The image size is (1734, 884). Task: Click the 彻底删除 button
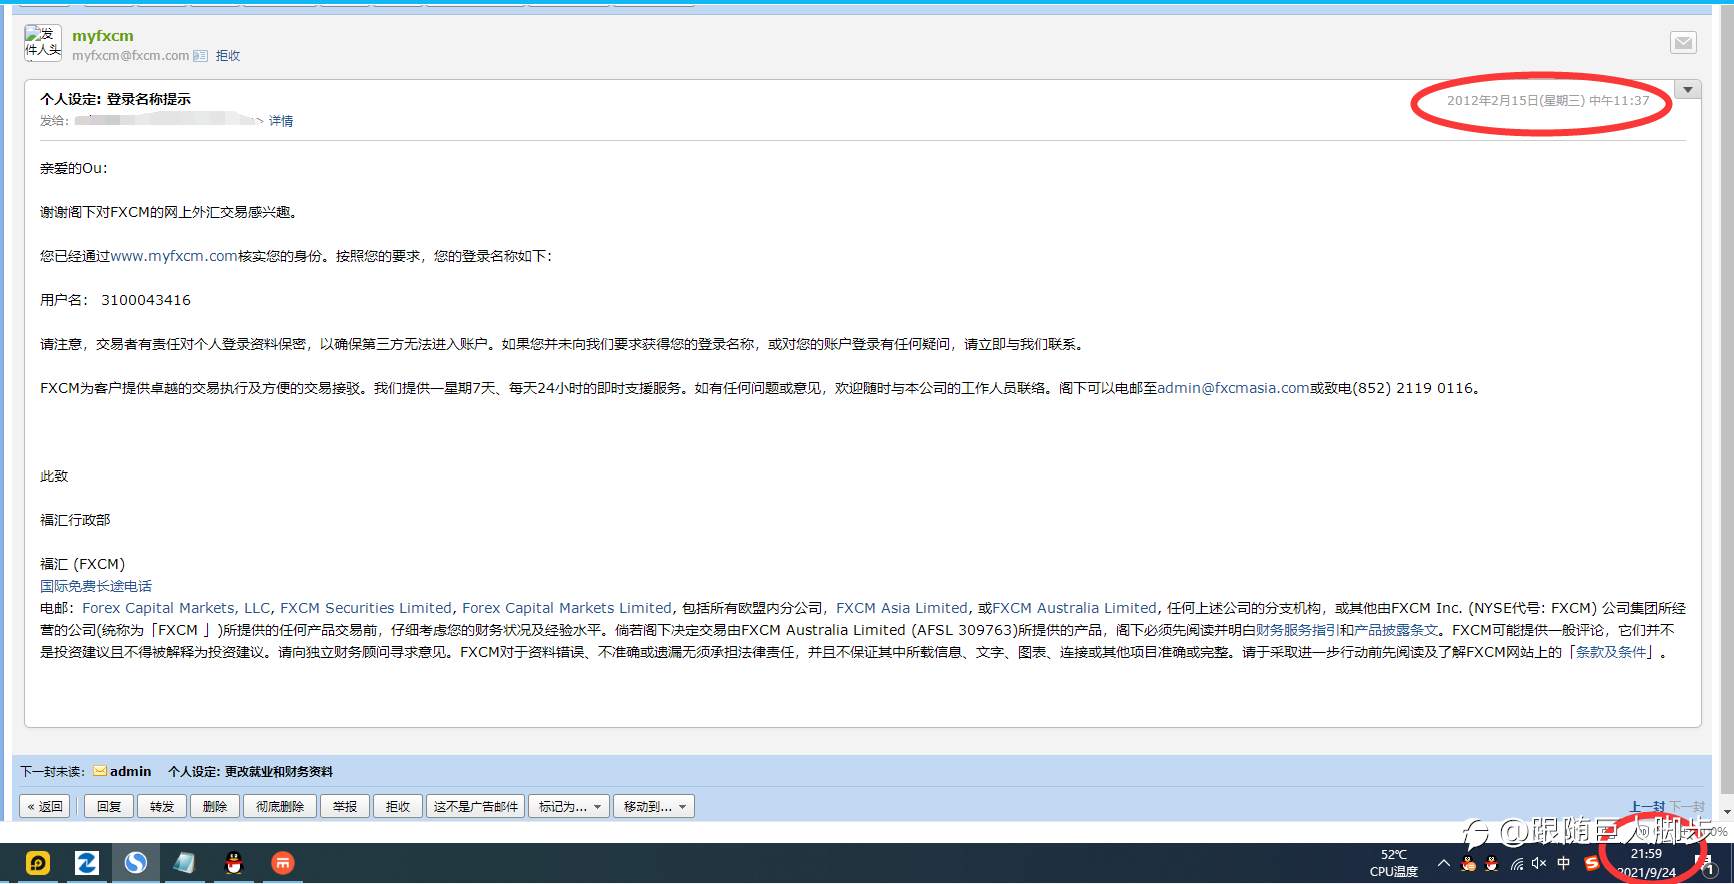click(280, 806)
